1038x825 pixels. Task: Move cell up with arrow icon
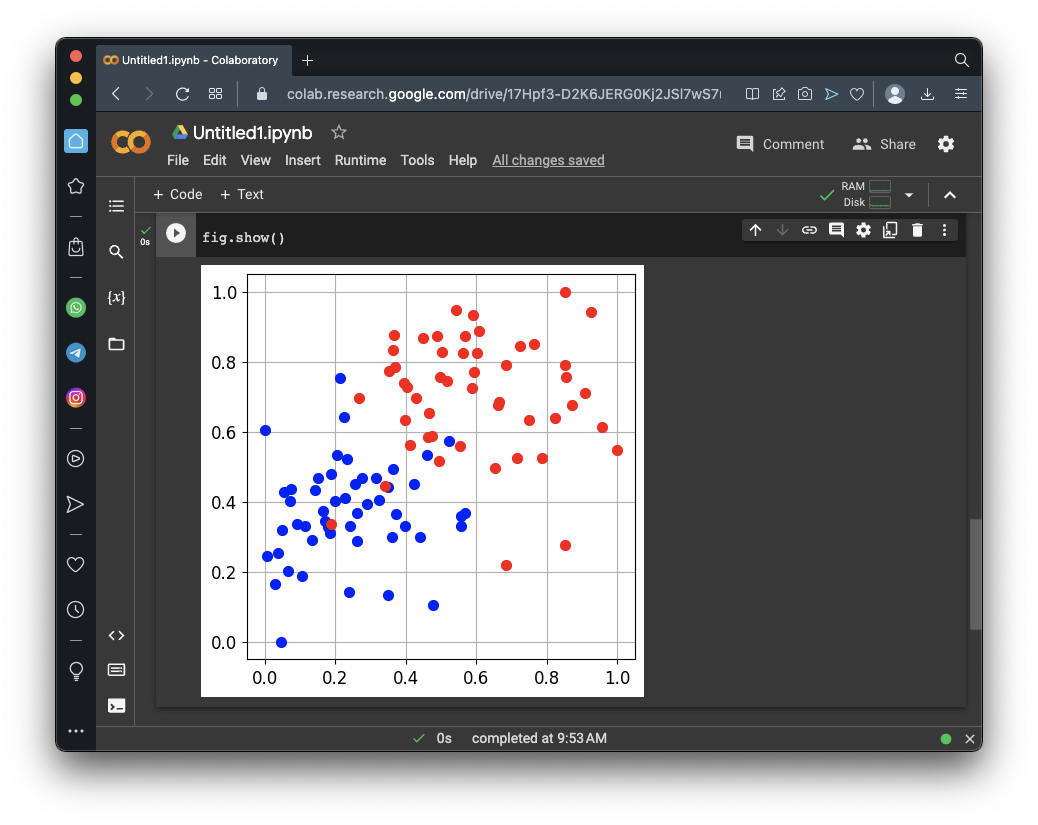[x=755, y=230]
